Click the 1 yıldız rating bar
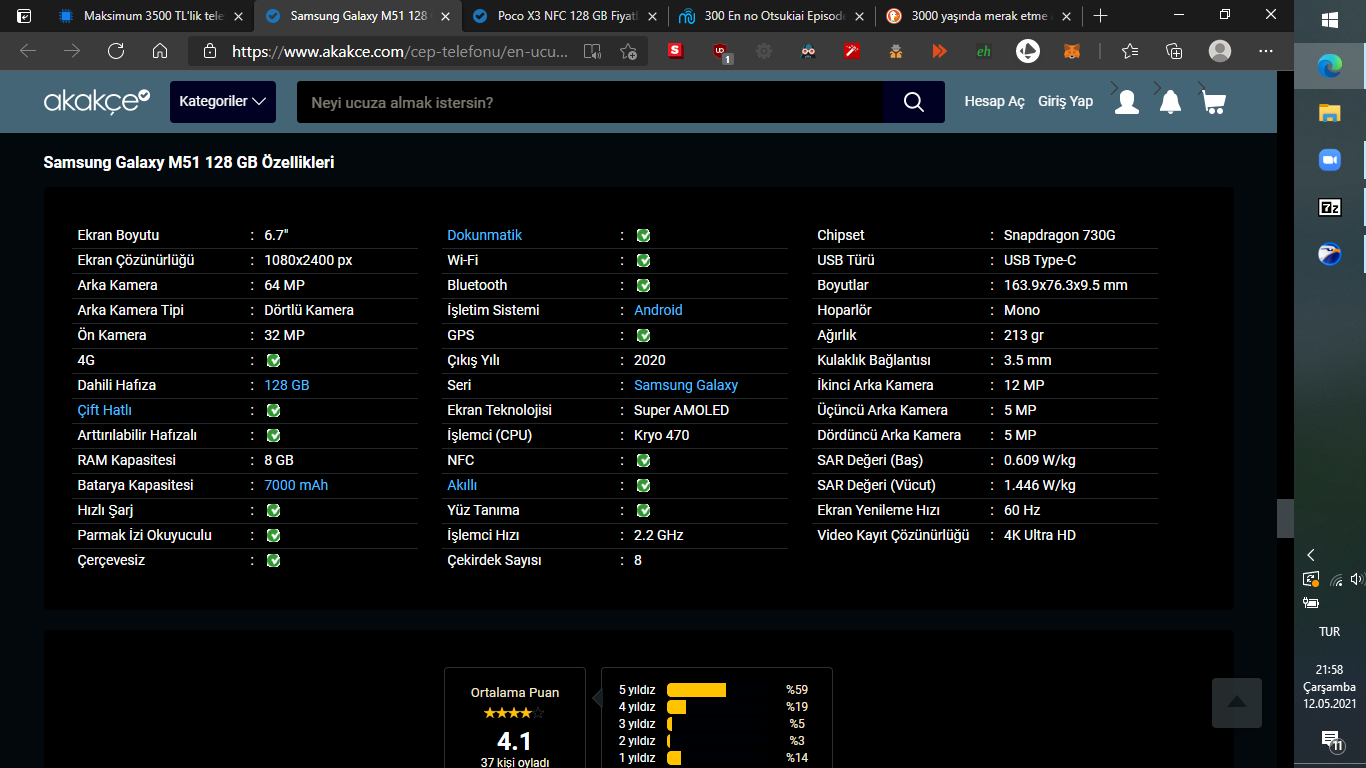The width and height of the screenshot is (1366, 768). click(674, 758)
